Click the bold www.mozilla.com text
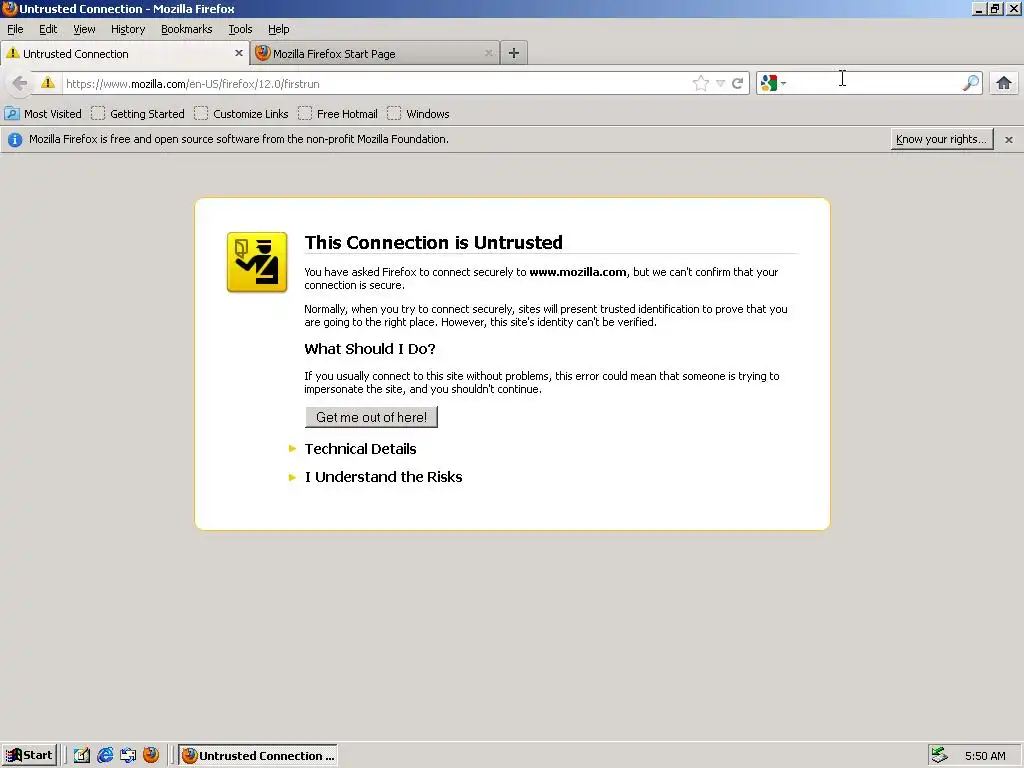The height and width of the screenshot is (768, 1024). tap(578, 272)
